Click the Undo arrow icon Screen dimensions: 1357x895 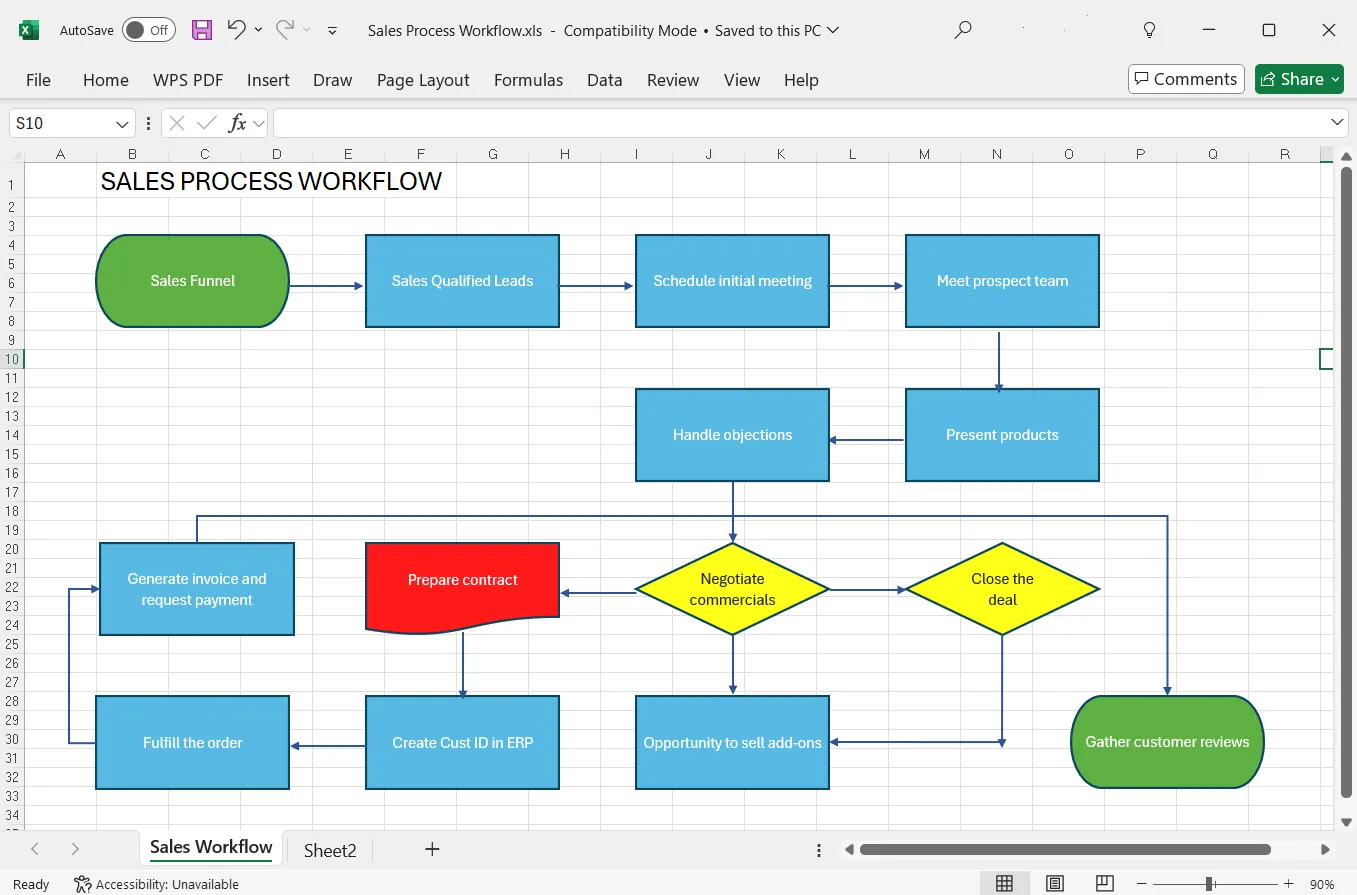tap(236, 30)
